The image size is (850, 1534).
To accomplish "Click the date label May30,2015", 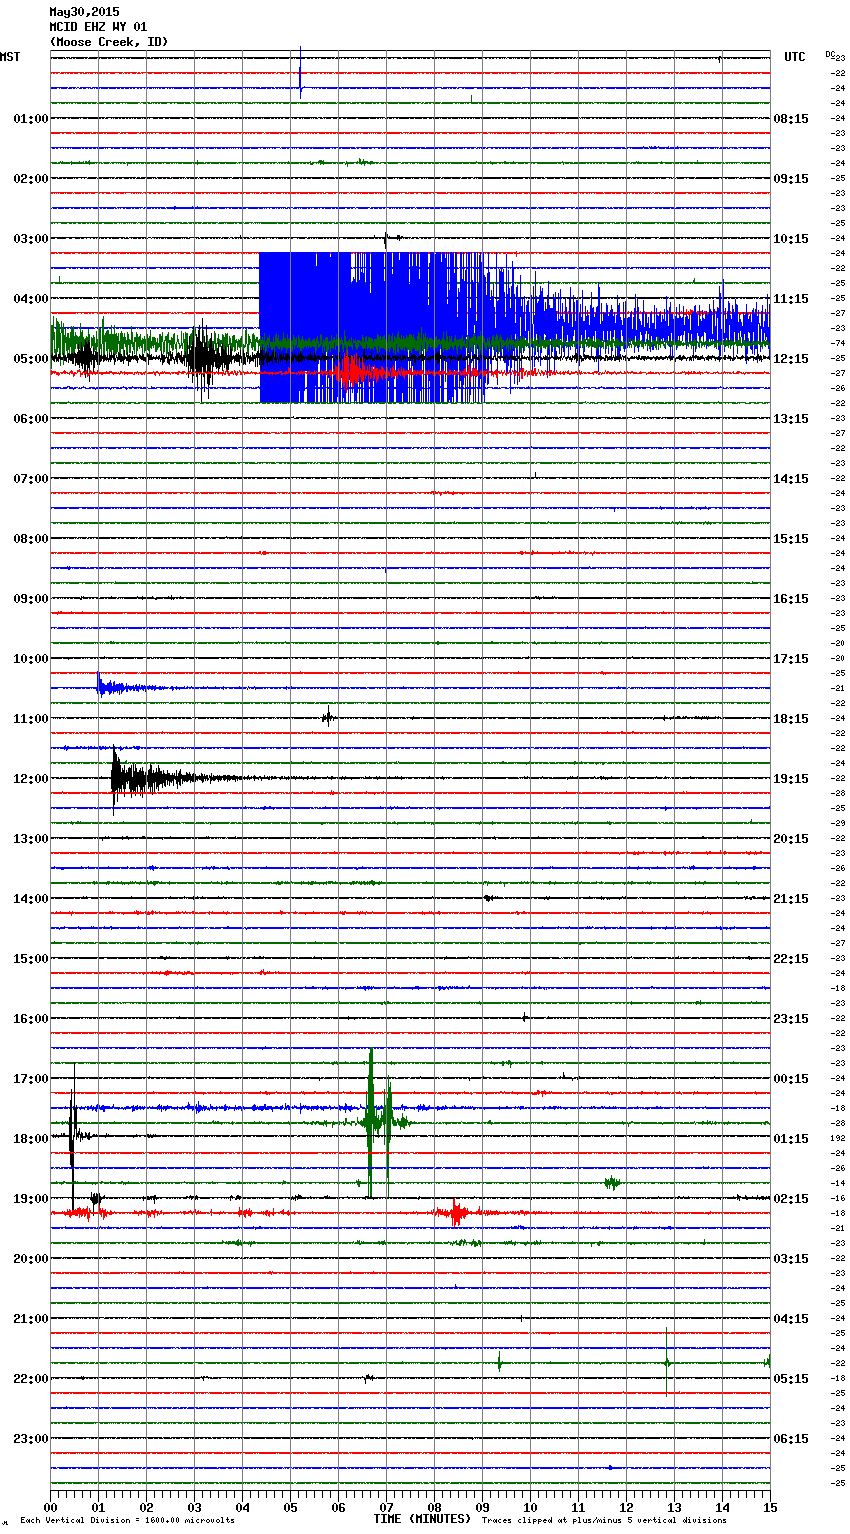I will pos(84,12).
